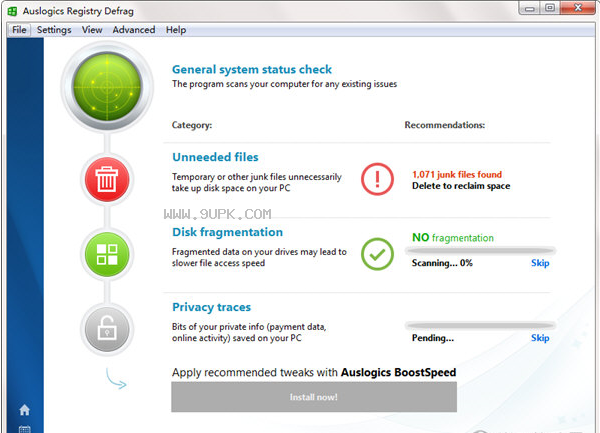This screenshot has height=433, width=600.
Task: Click the General system status check title
Action: [252, 70]
